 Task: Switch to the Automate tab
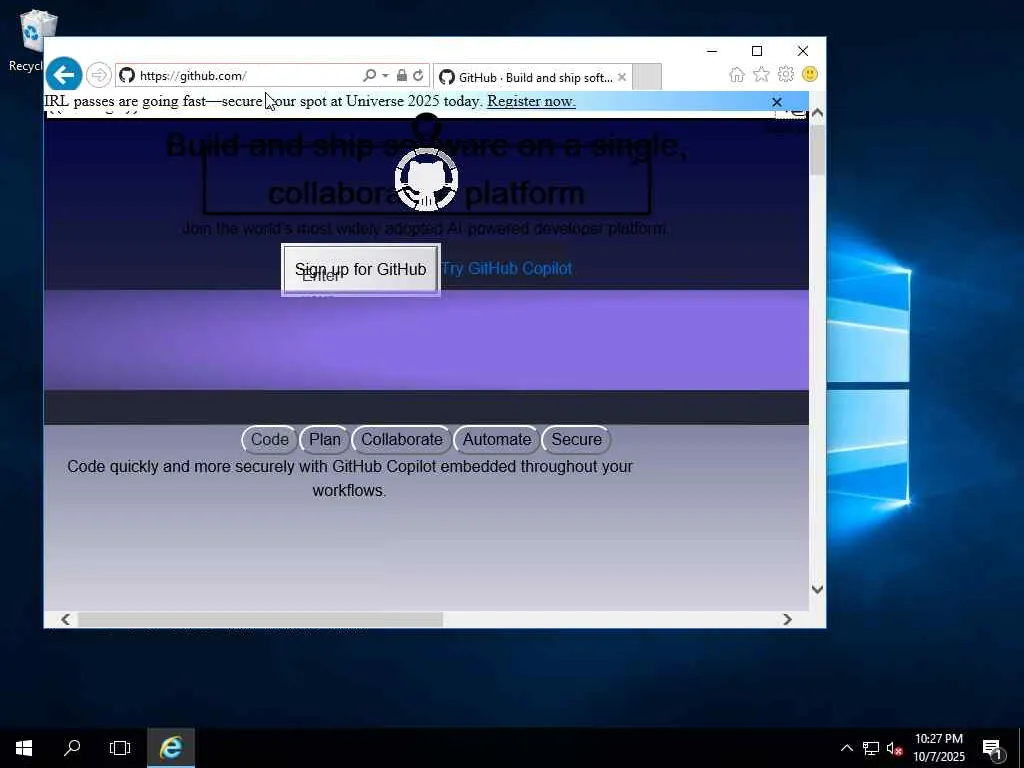pos(497,440)
